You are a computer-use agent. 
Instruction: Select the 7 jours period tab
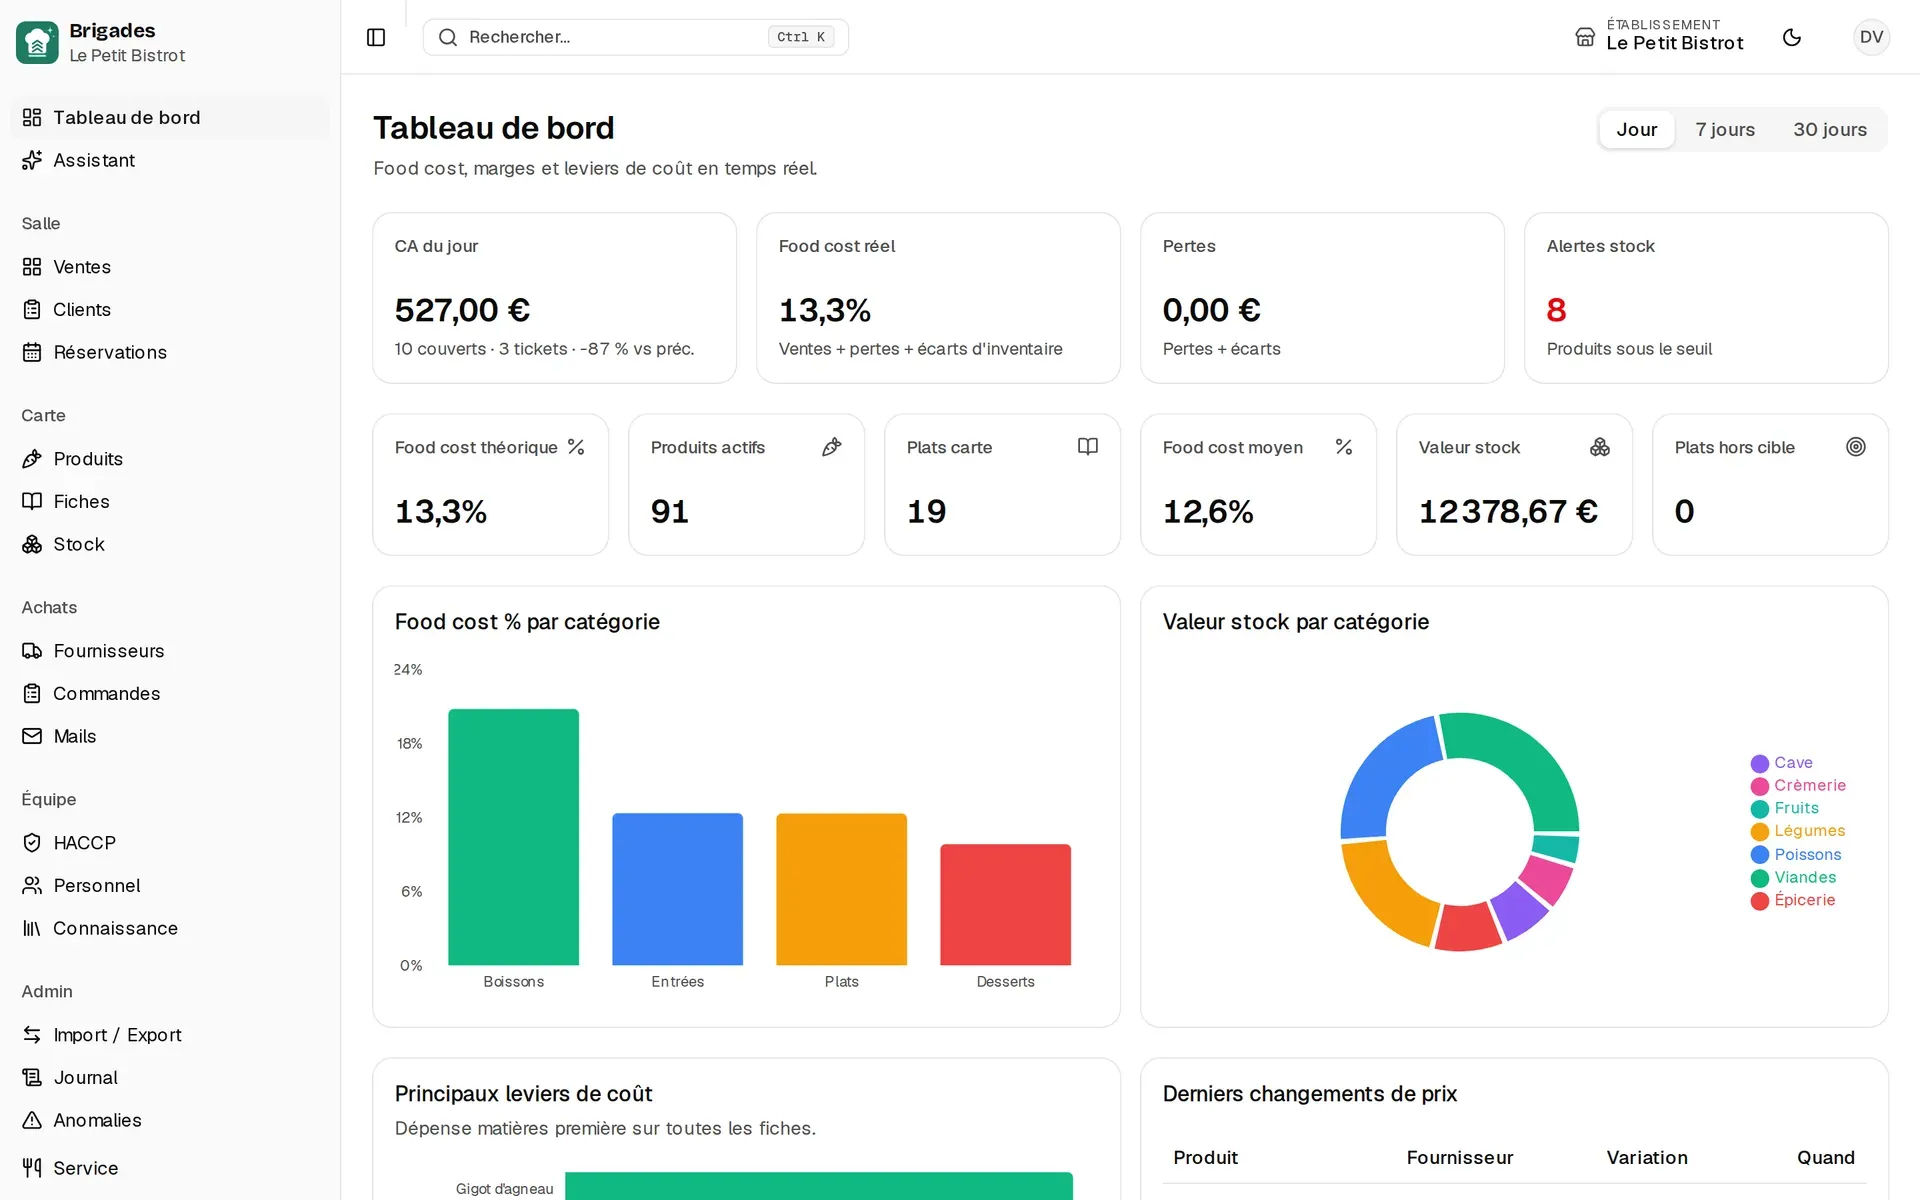(x=1725, y=129)
